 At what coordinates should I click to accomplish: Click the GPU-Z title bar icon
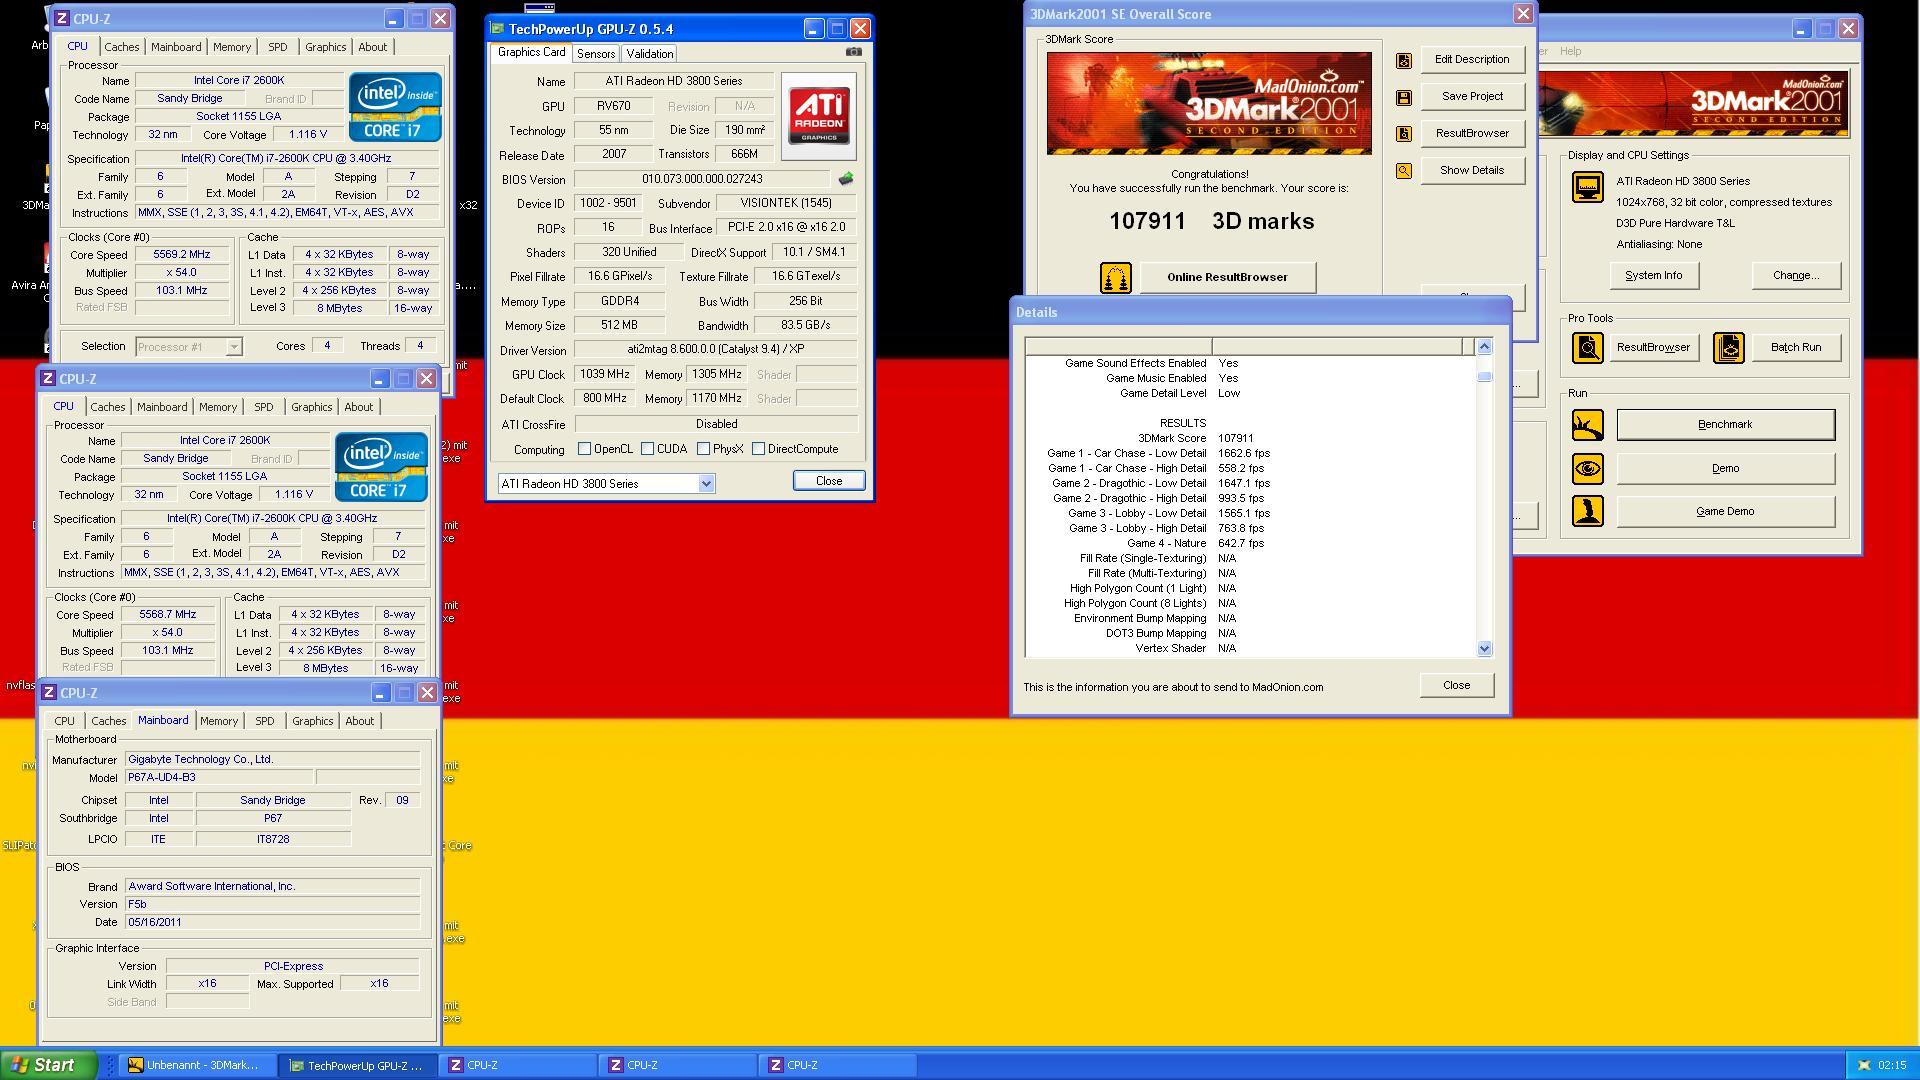(x=497, y=29)
